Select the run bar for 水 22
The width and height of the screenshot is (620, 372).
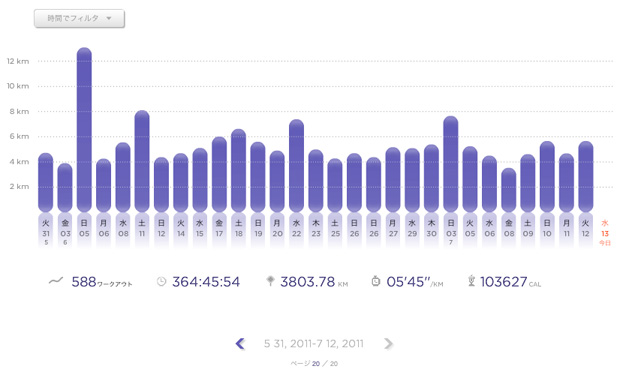pos(297,166)
